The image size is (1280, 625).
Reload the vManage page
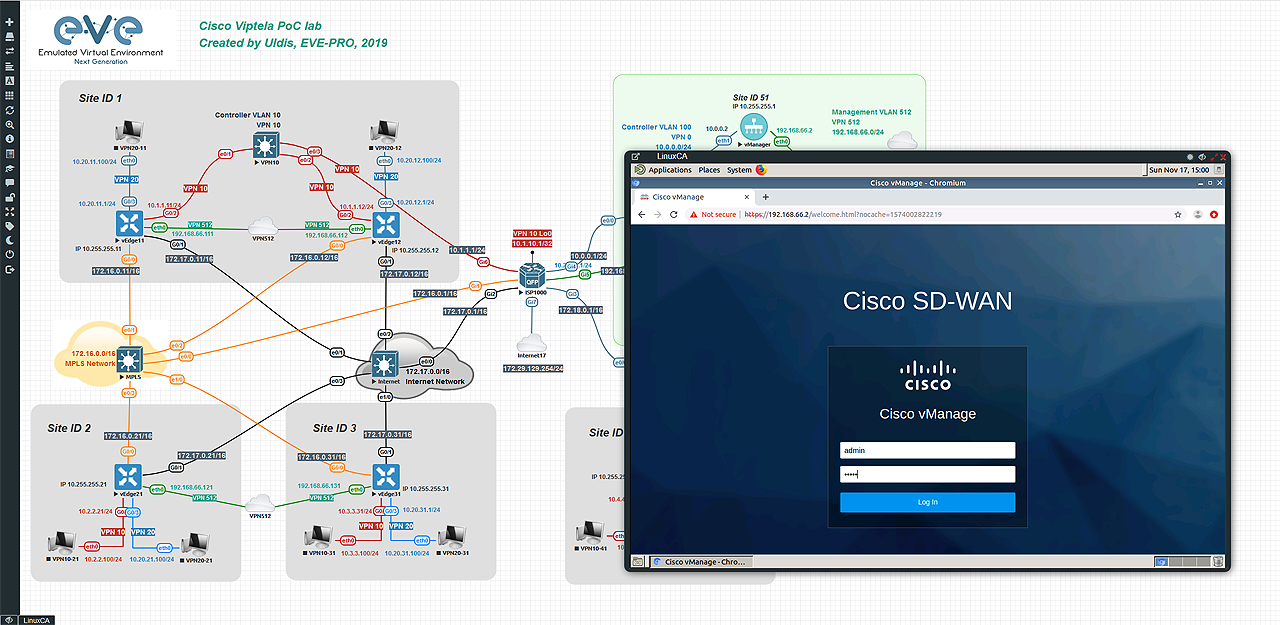point(674,214)
